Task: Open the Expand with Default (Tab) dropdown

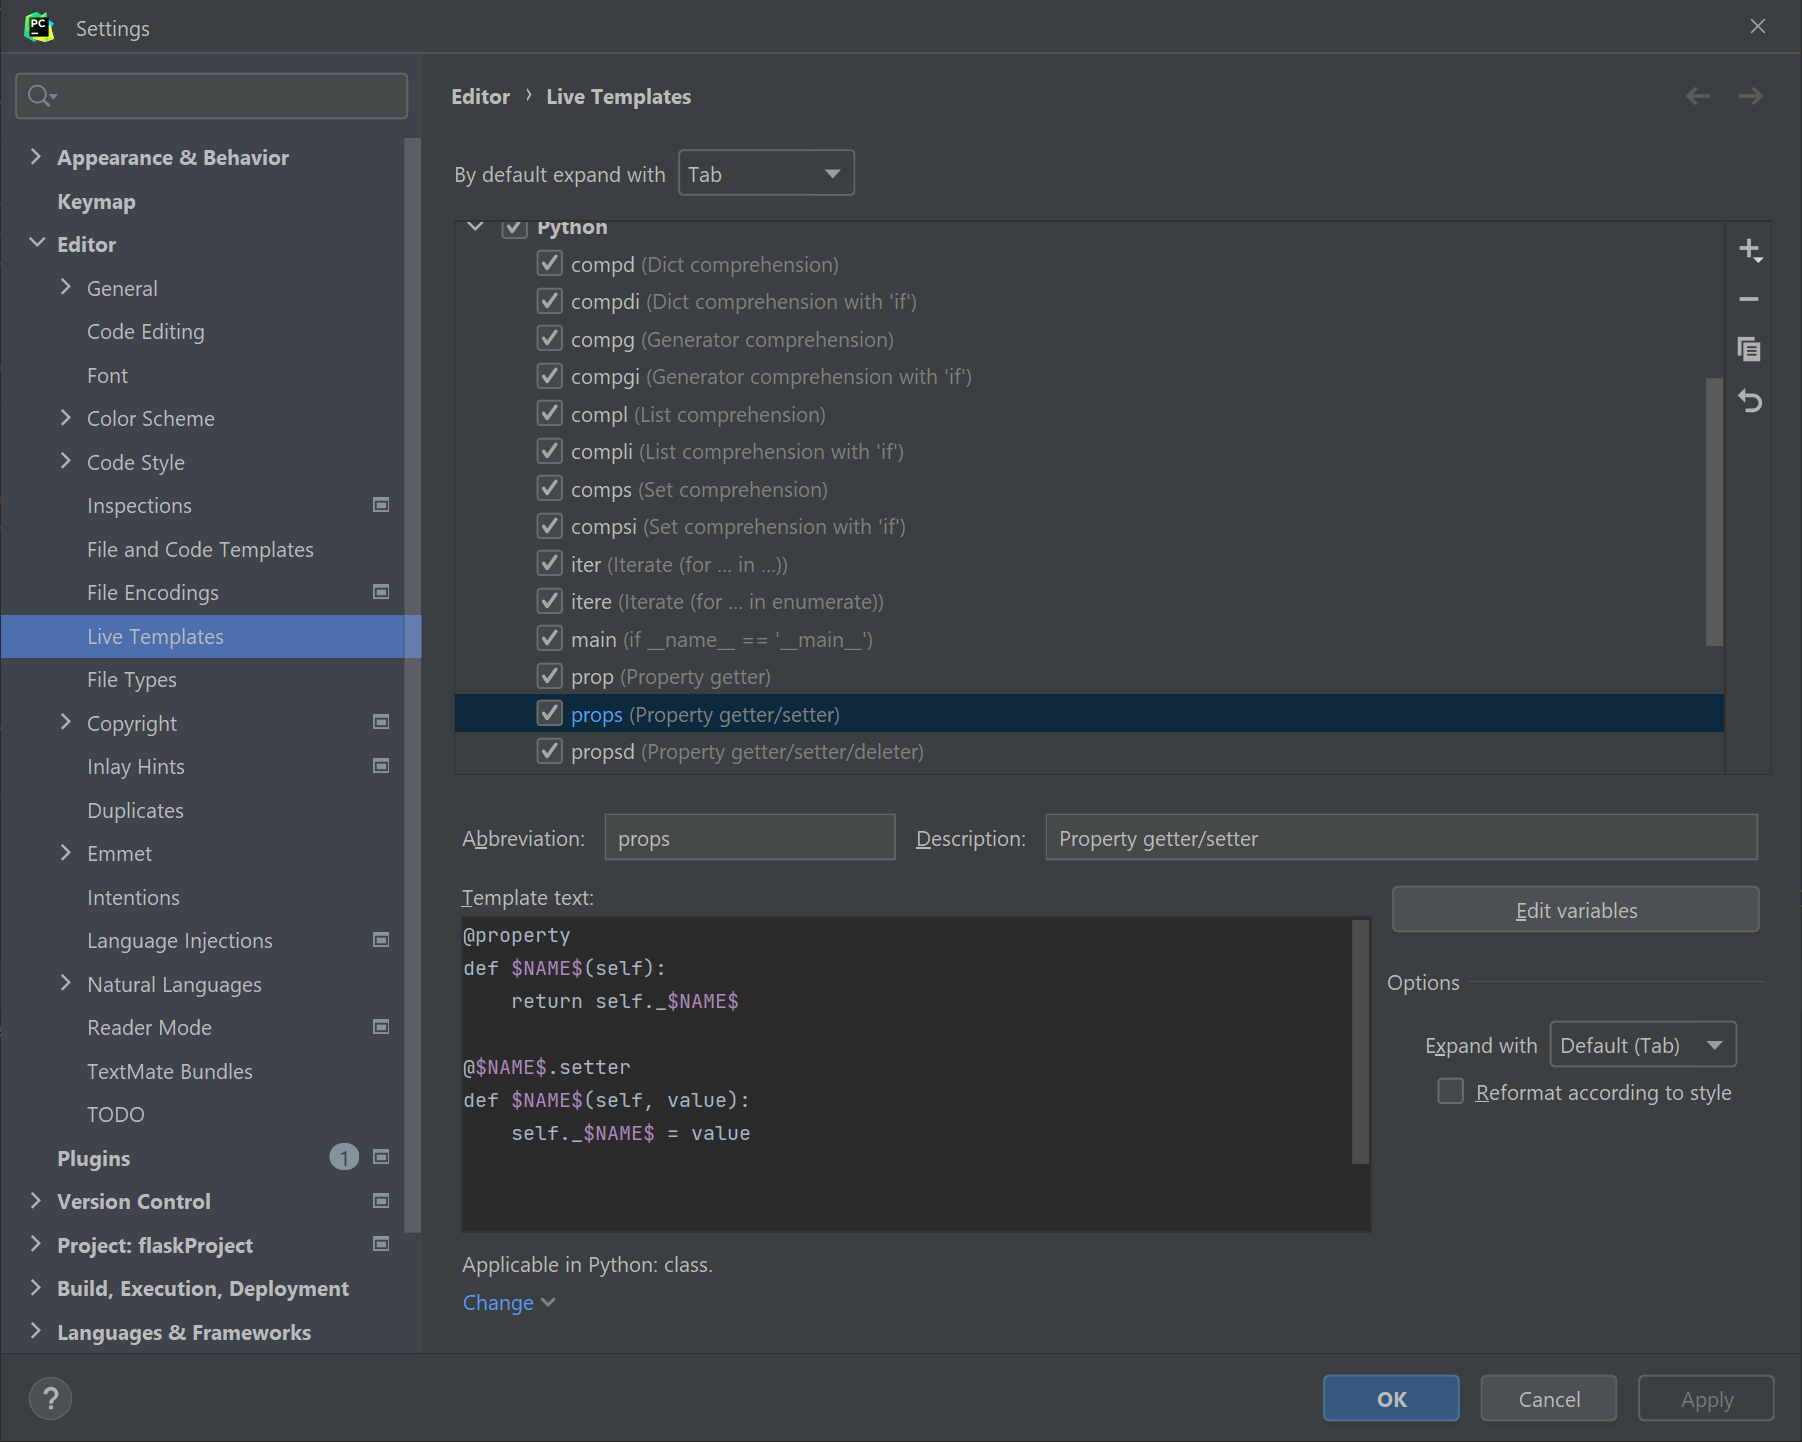Action: point(1643,1045)
